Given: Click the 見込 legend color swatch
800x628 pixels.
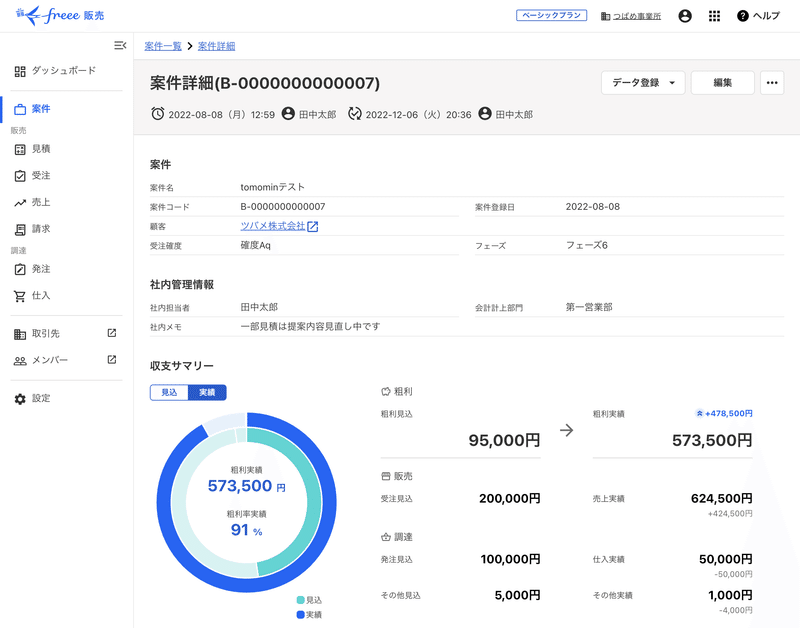Looking at the screenshot, I should tap(301, 600).
